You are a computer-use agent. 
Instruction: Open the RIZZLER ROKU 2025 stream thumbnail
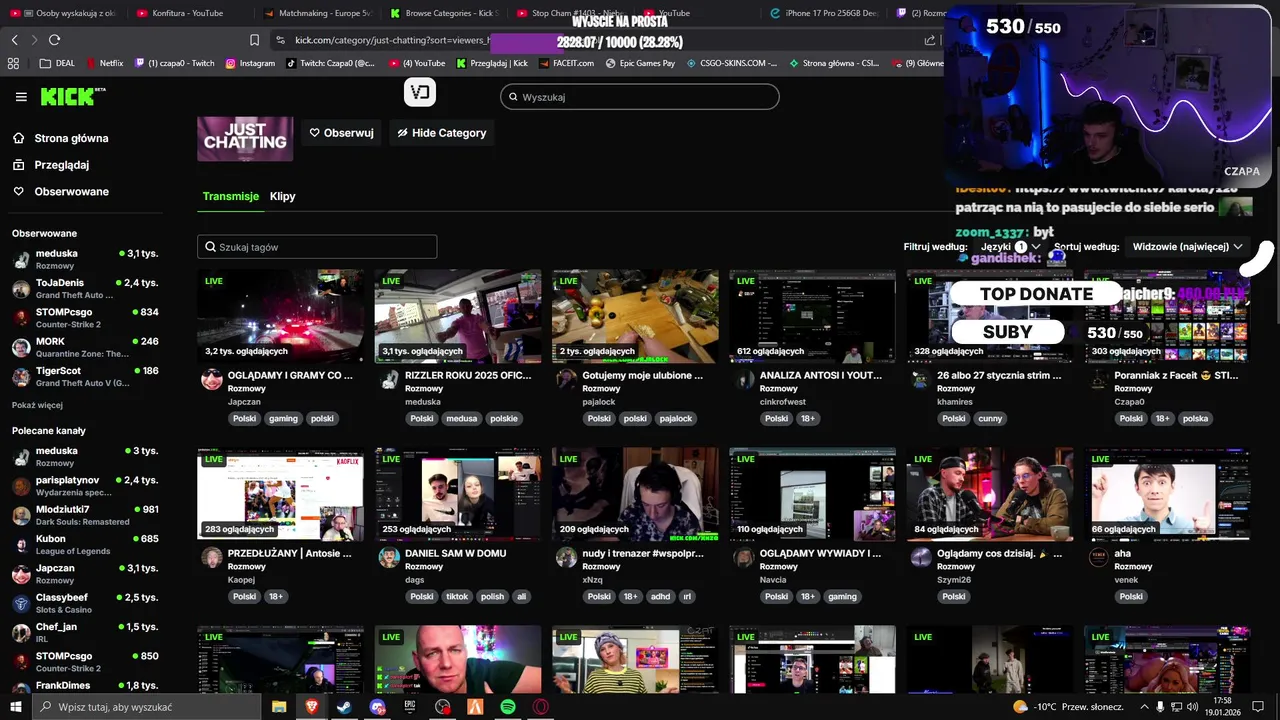(x=458, y=316)
